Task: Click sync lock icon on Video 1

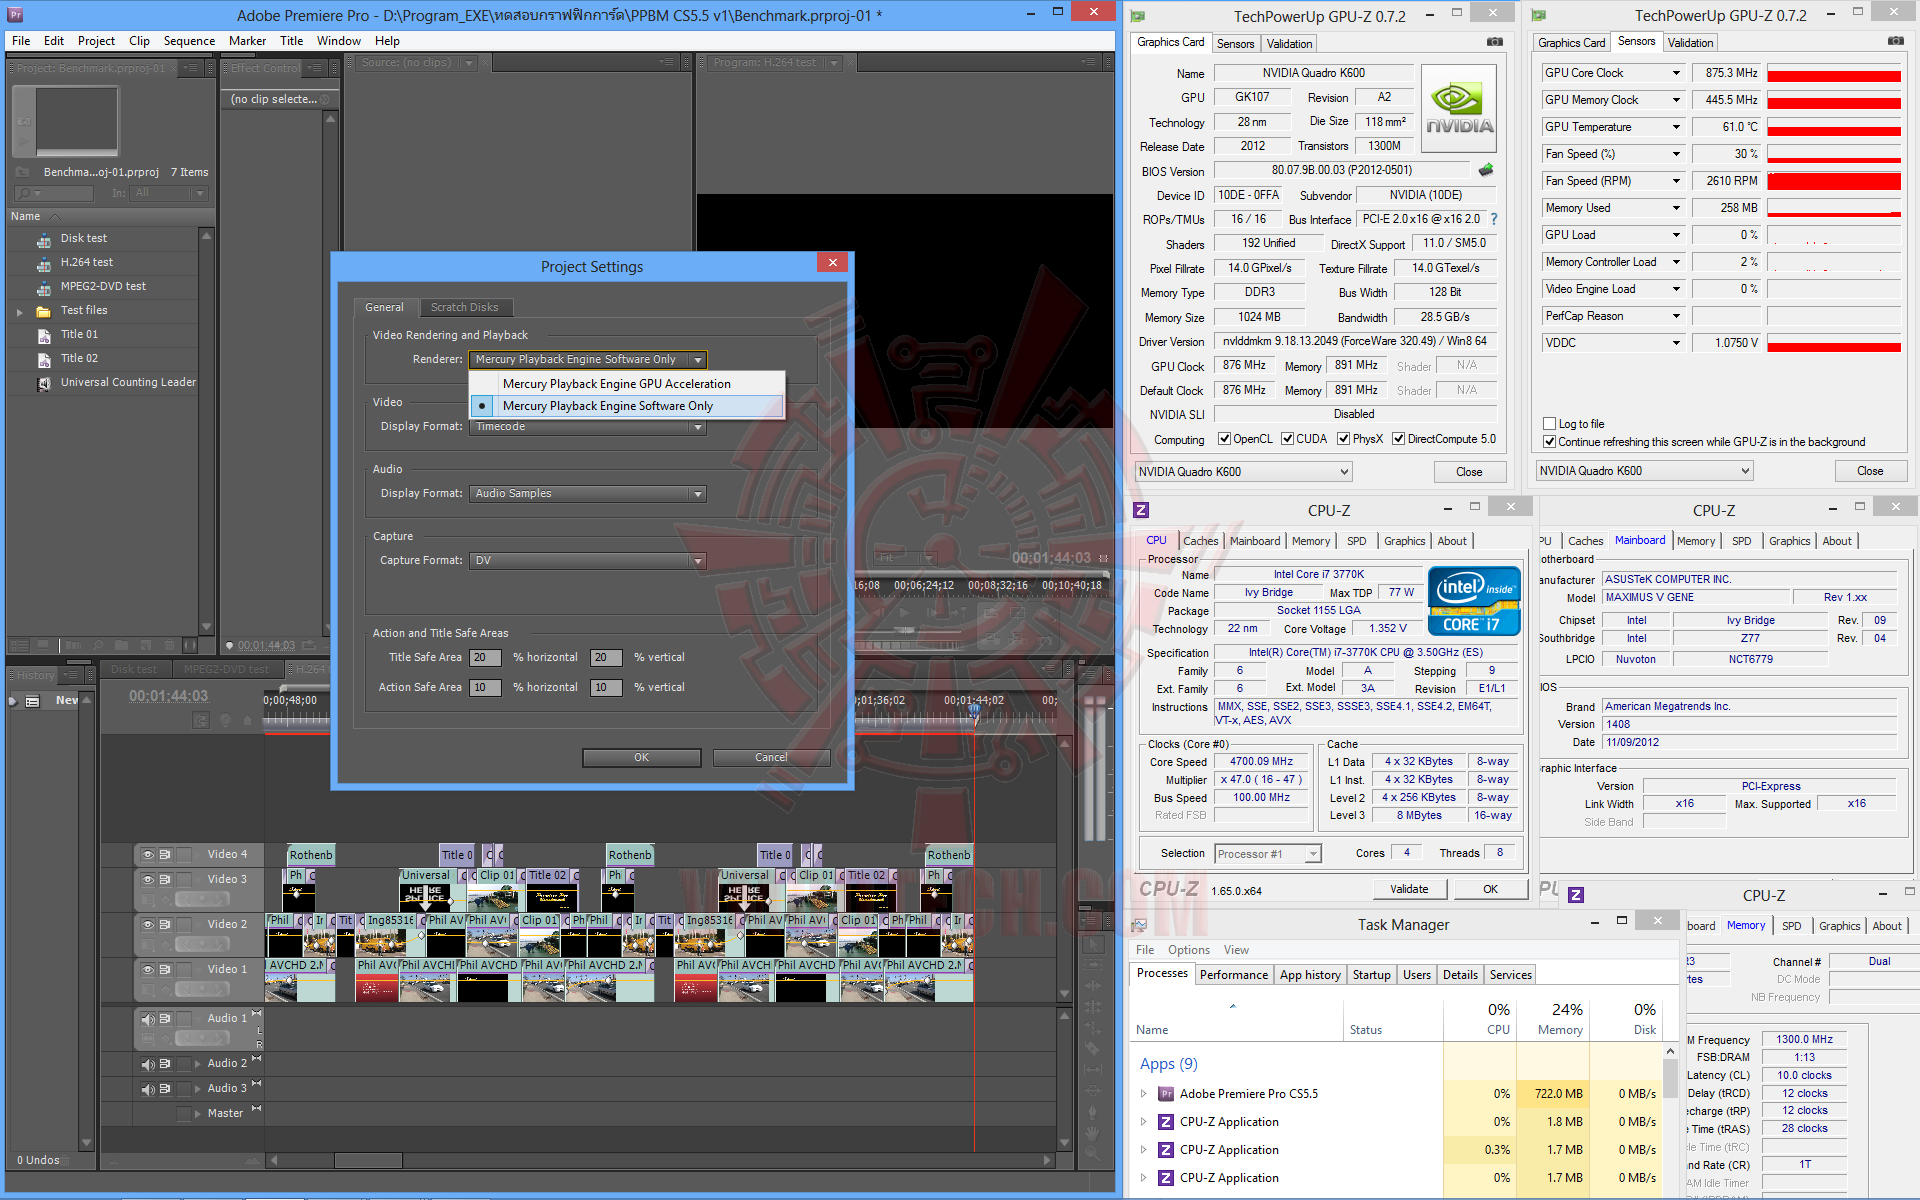Action: [x=165, y=970]
